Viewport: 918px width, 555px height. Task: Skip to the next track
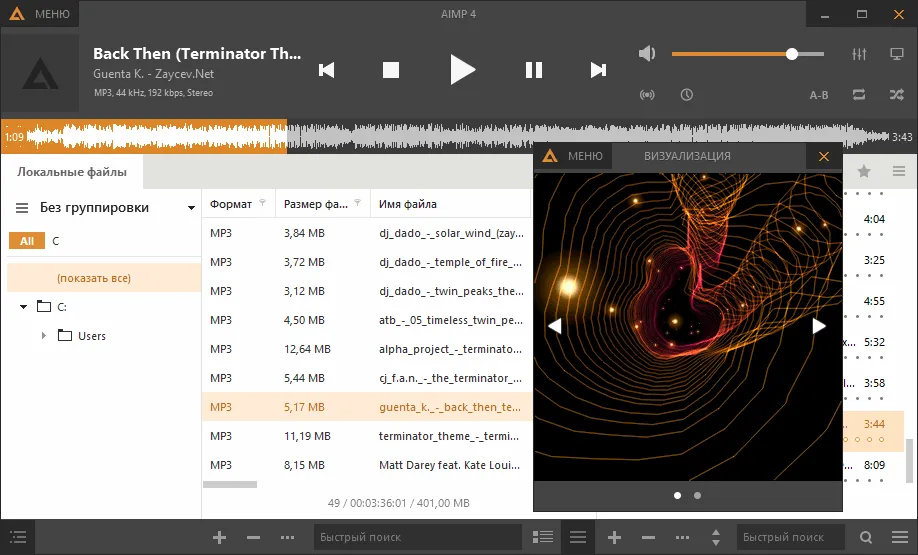[x=598, y=70]
